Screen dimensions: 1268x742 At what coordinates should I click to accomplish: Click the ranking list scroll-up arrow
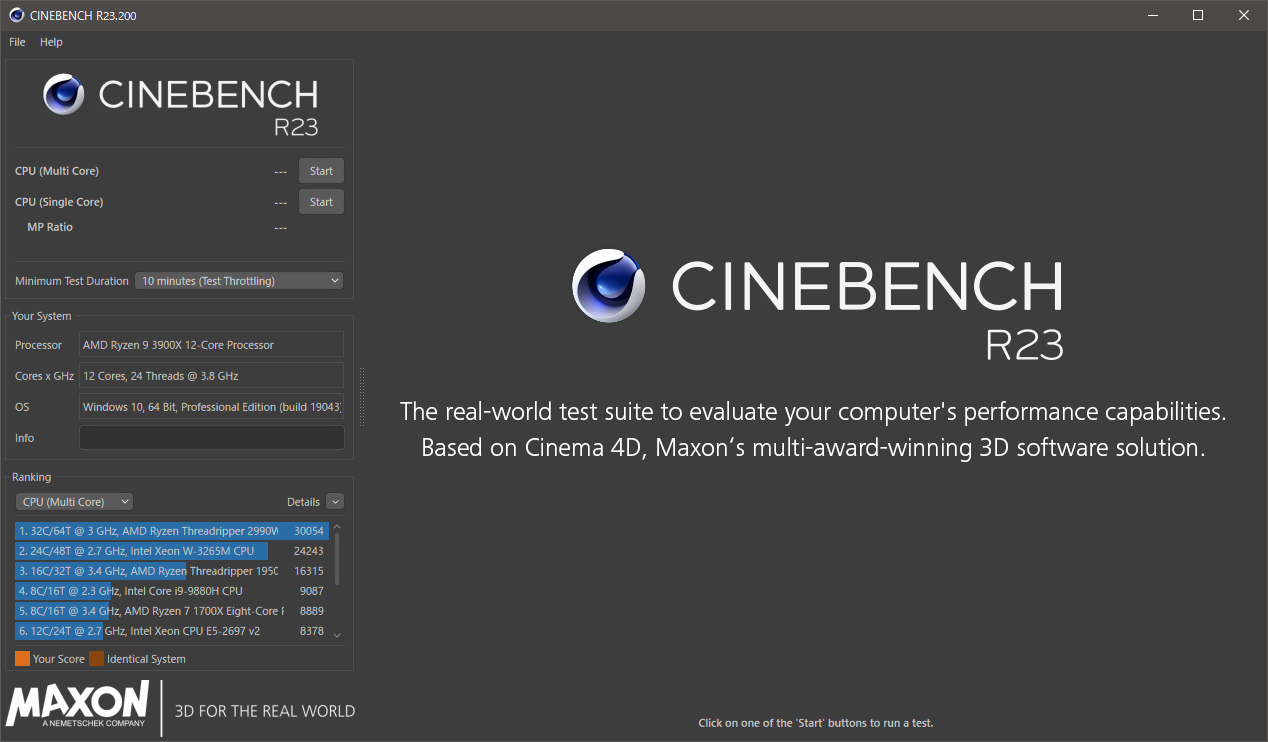pyautogui.click(x=337, y=527)
